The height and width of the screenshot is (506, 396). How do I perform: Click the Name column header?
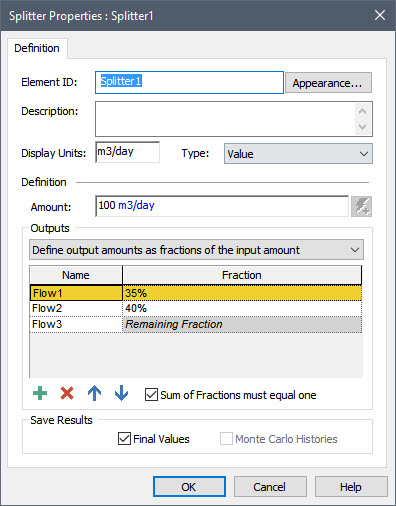(x=76, y=275)
